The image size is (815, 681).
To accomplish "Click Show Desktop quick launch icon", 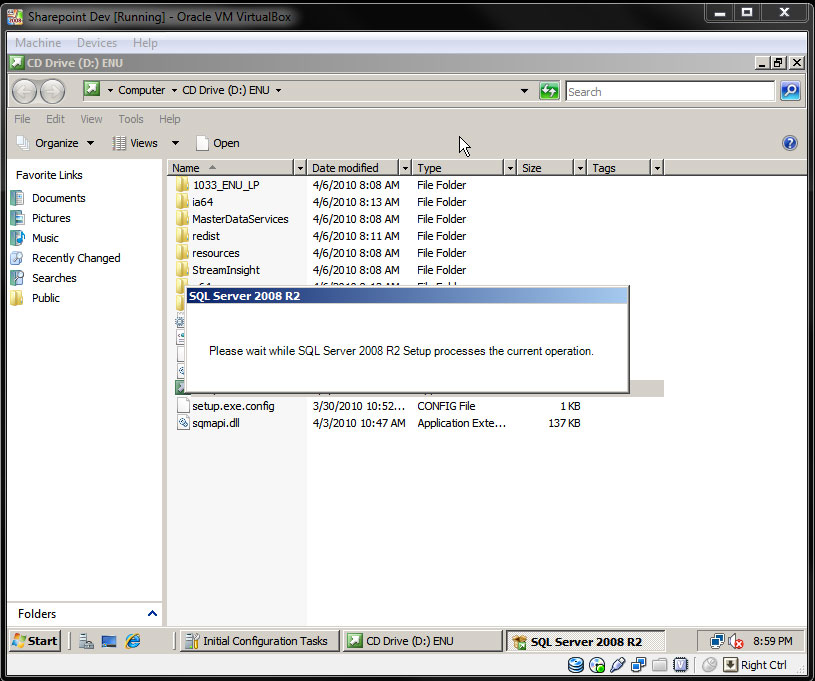I will 109,641.
